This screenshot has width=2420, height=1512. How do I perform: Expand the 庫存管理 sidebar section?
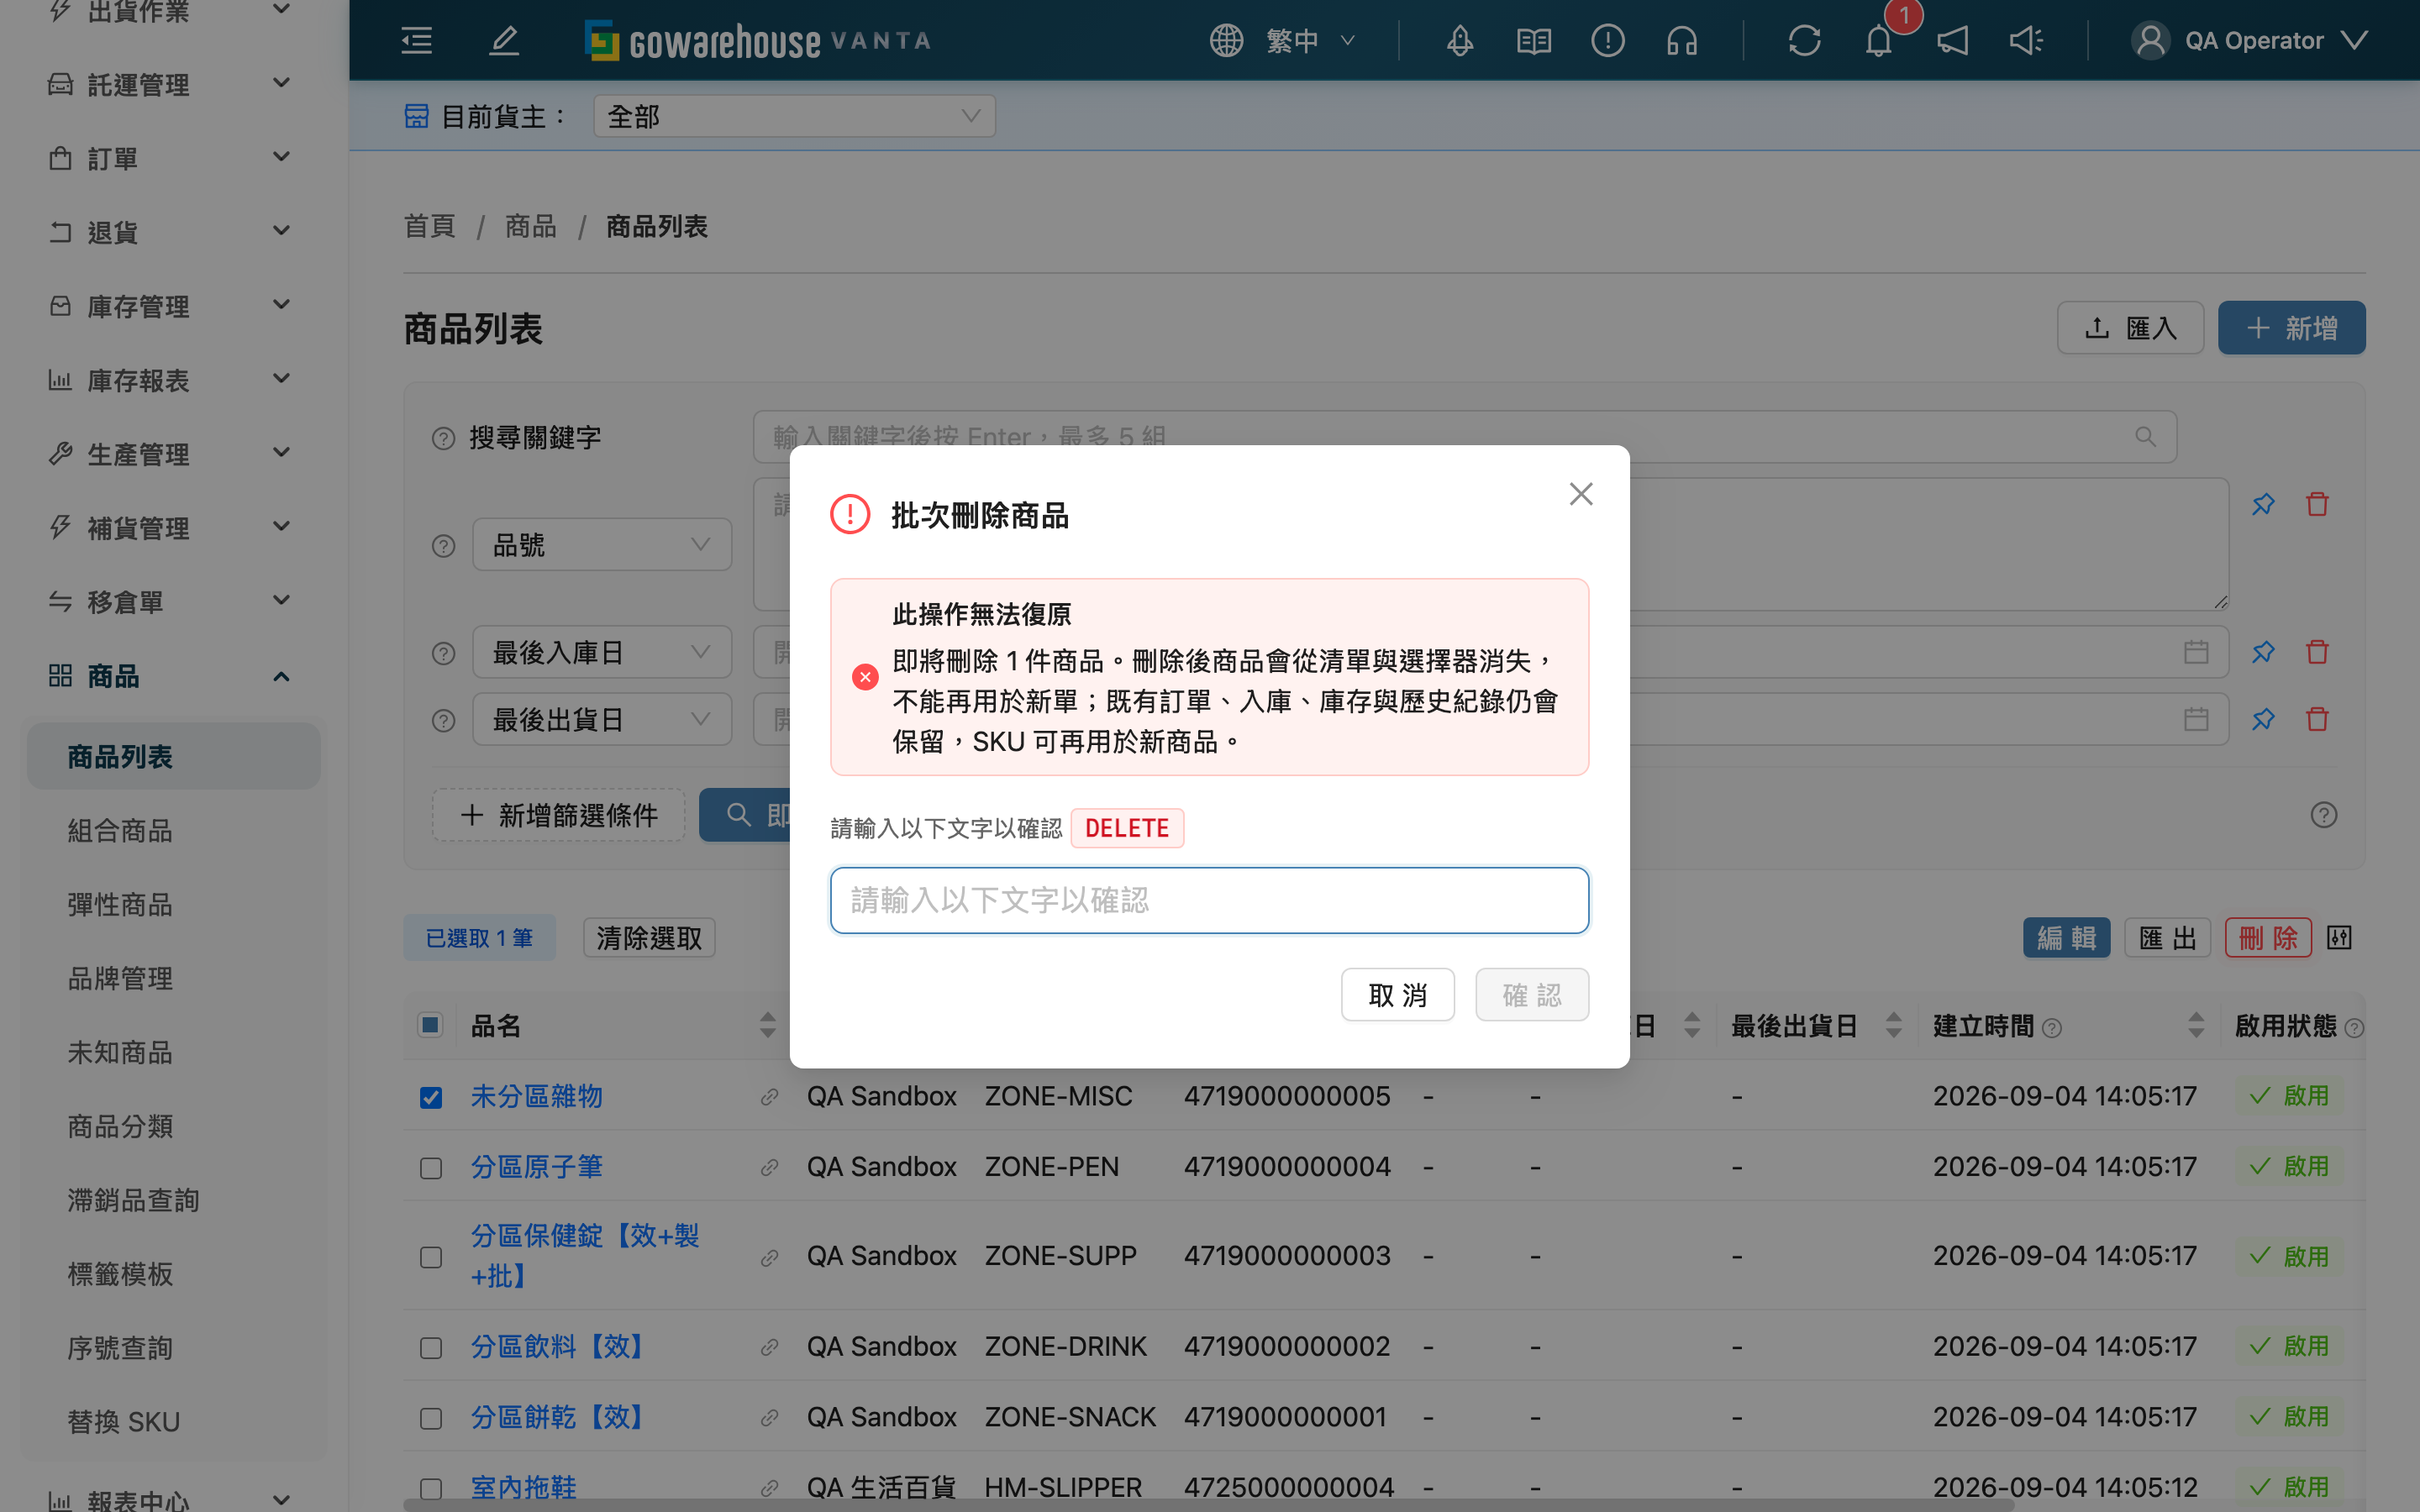click(x=170, y=306)
